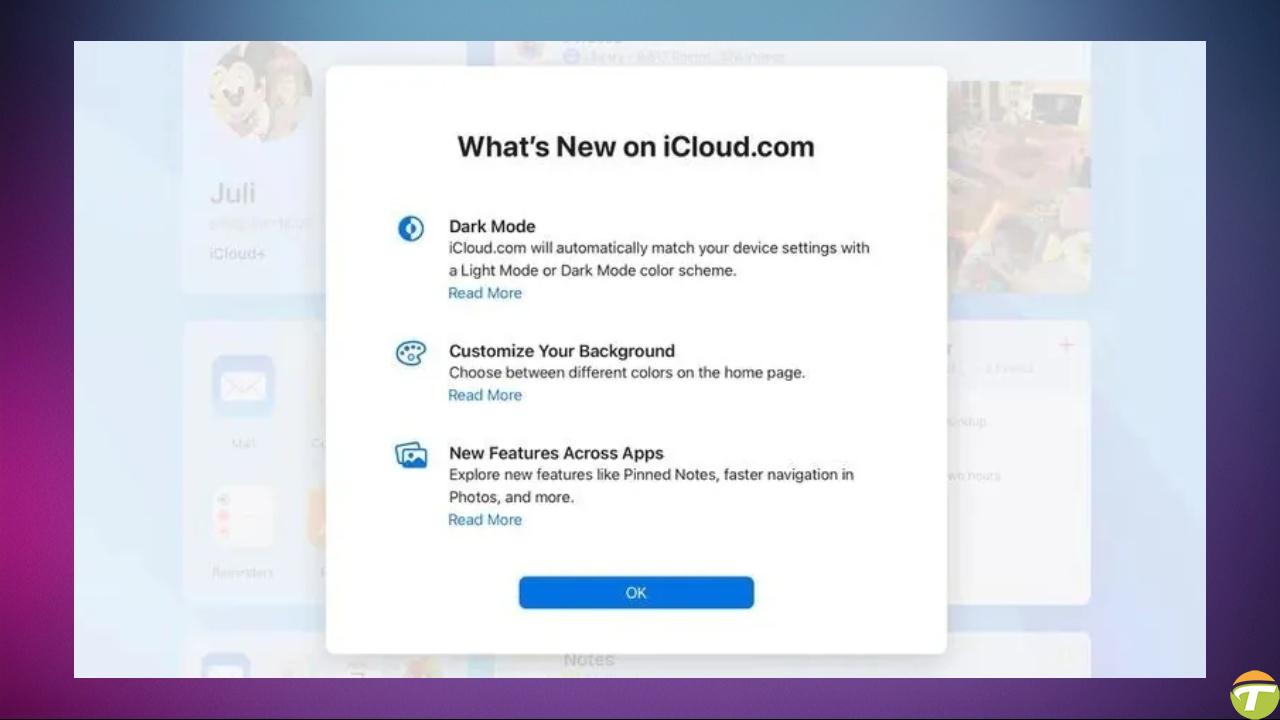This screenshot has height=720, width=1280.
Task: Select the "What's New on iCloud.com" heading
Action: coord(636,146)
